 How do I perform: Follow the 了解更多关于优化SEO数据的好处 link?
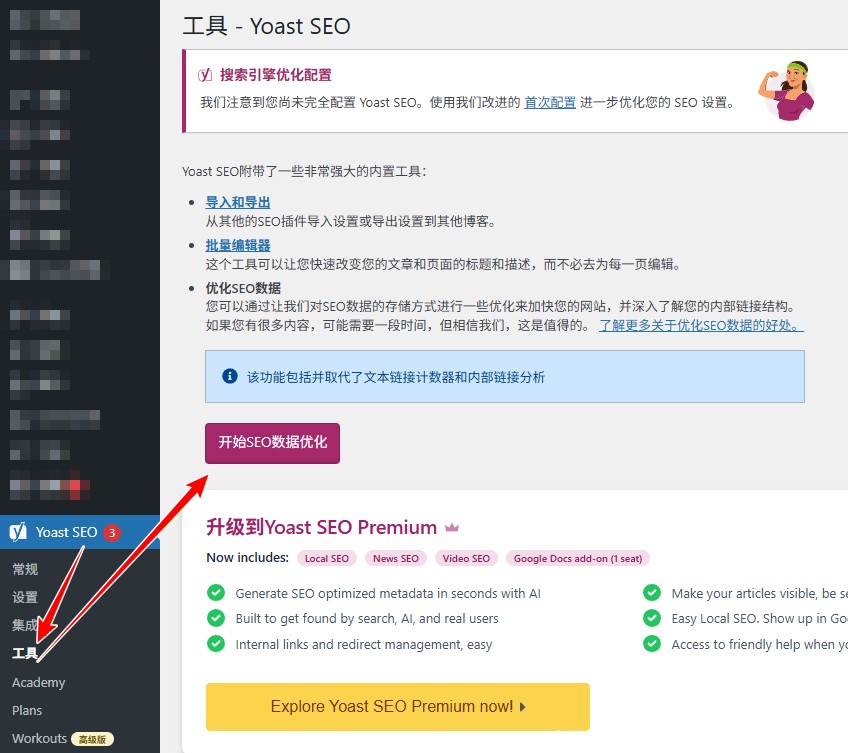[x=701, y=325]
